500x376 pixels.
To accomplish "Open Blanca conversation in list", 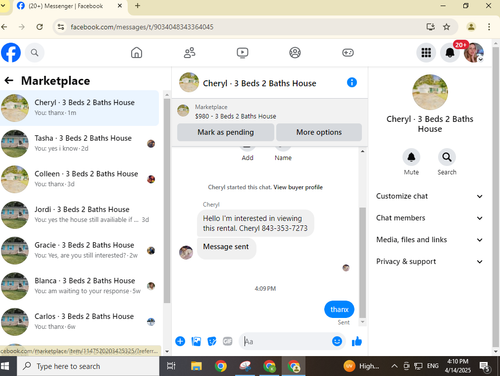I will click(80, 286).
